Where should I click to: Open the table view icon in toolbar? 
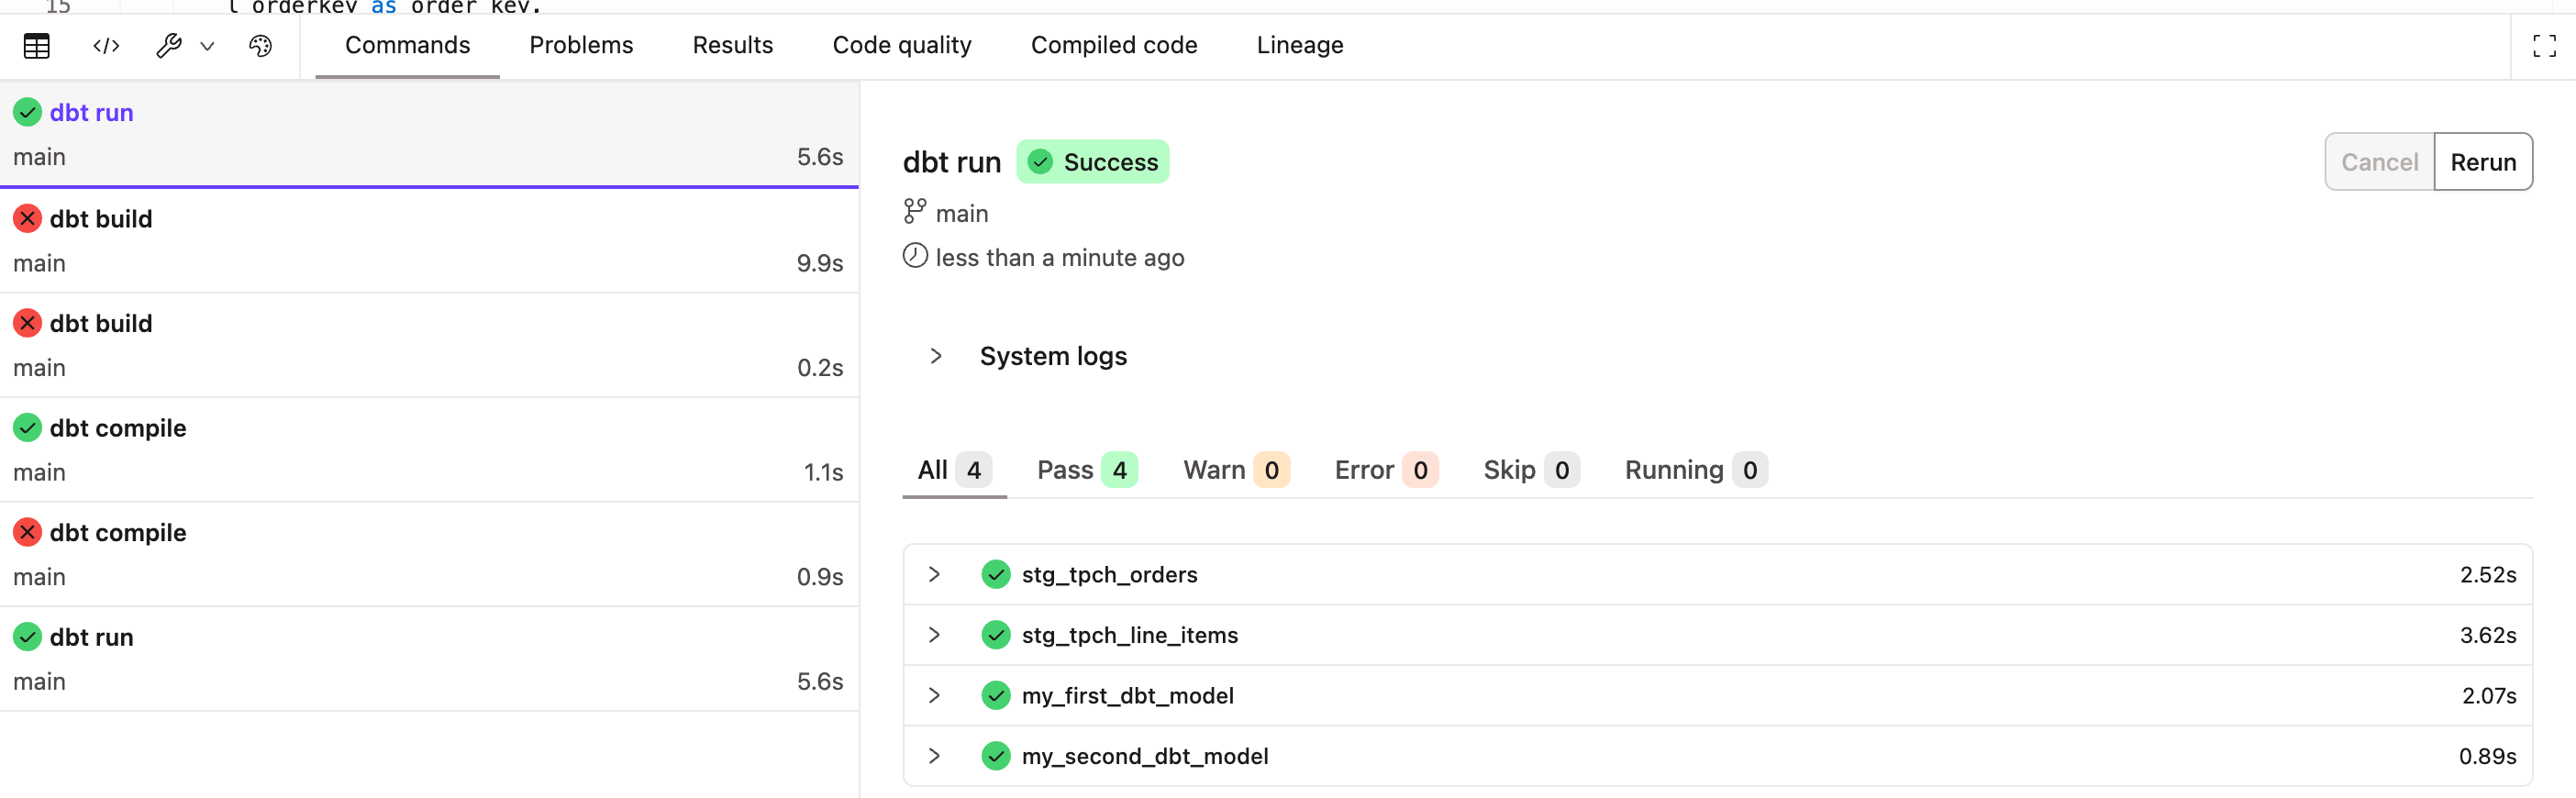(37, 46)
